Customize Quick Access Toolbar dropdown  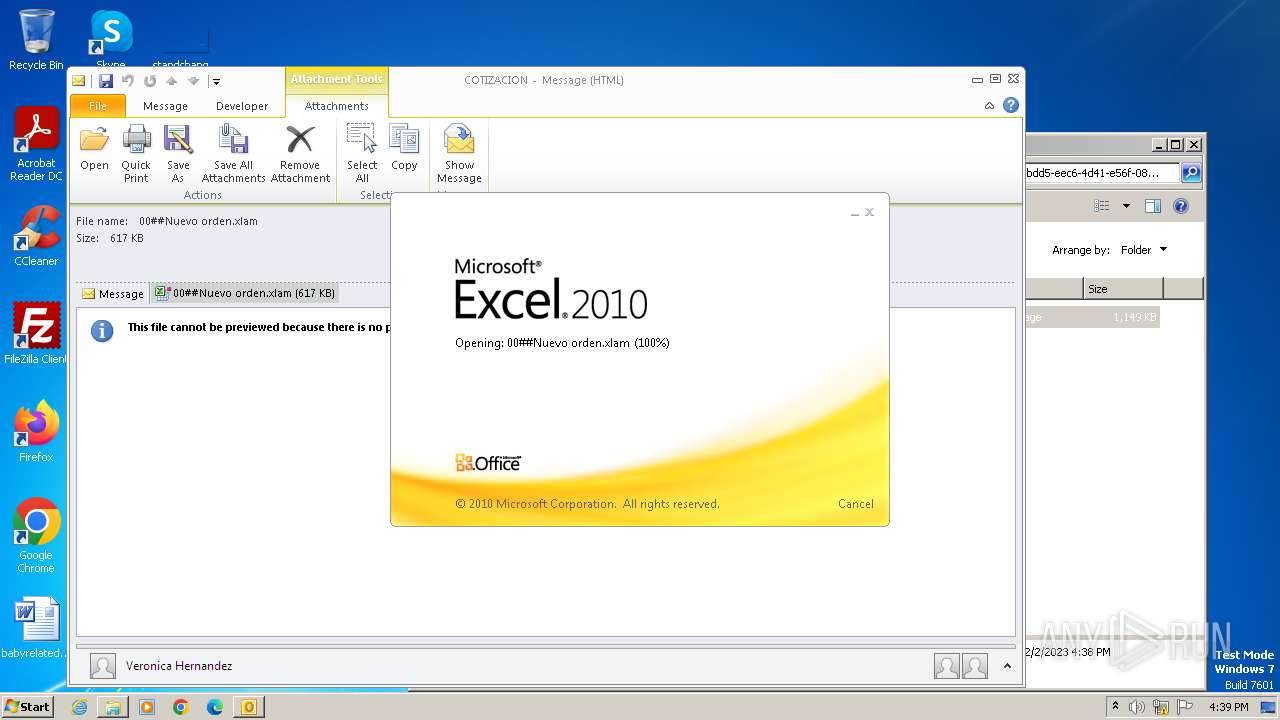[x=216, y=82]
